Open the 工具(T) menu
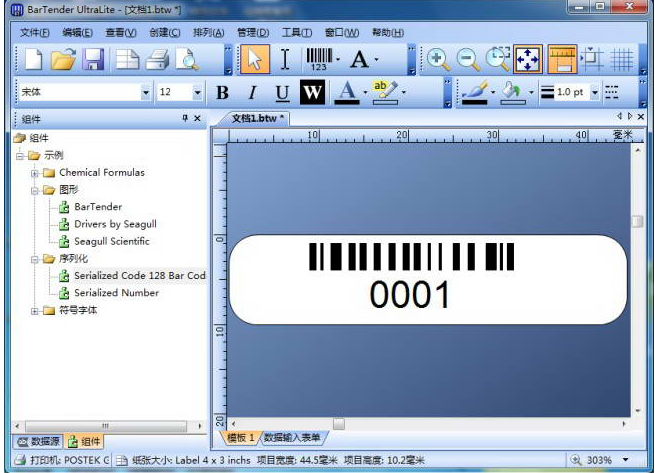The image size is (655, 473). pos(297,33)
